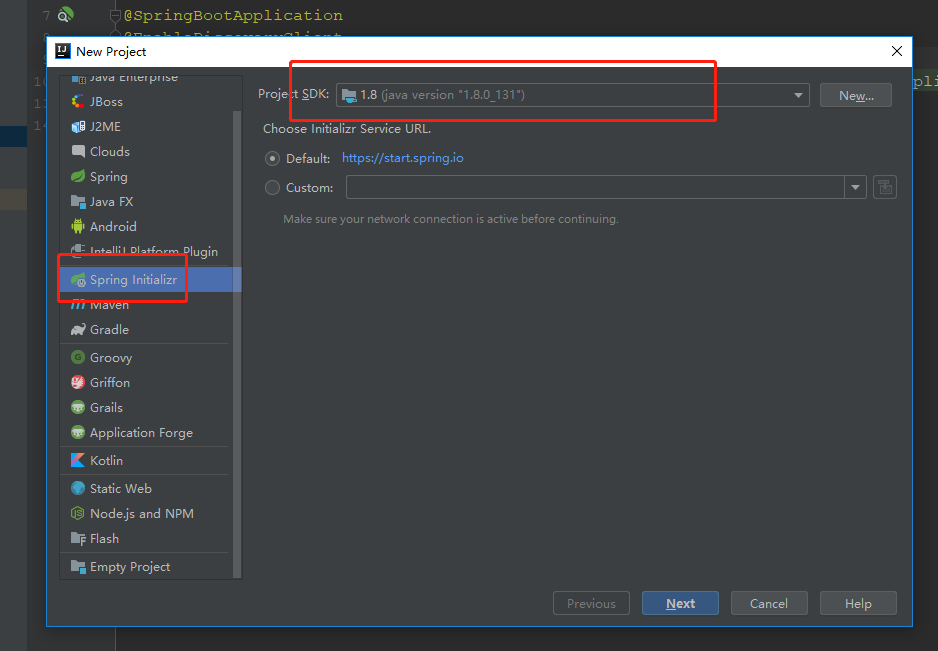Click the Next button

(x=680, y=603)
